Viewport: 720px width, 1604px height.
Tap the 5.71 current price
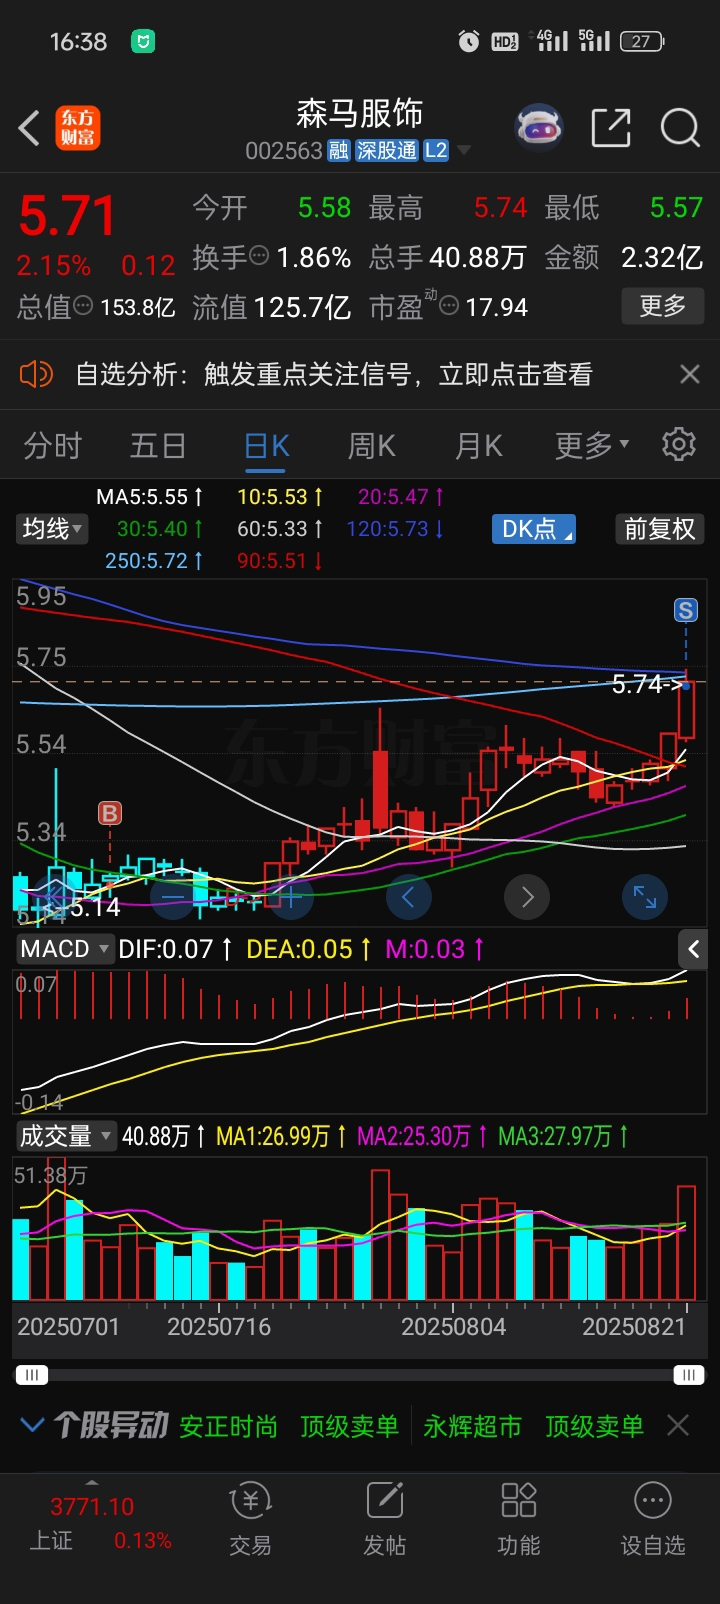coord(68,215)
